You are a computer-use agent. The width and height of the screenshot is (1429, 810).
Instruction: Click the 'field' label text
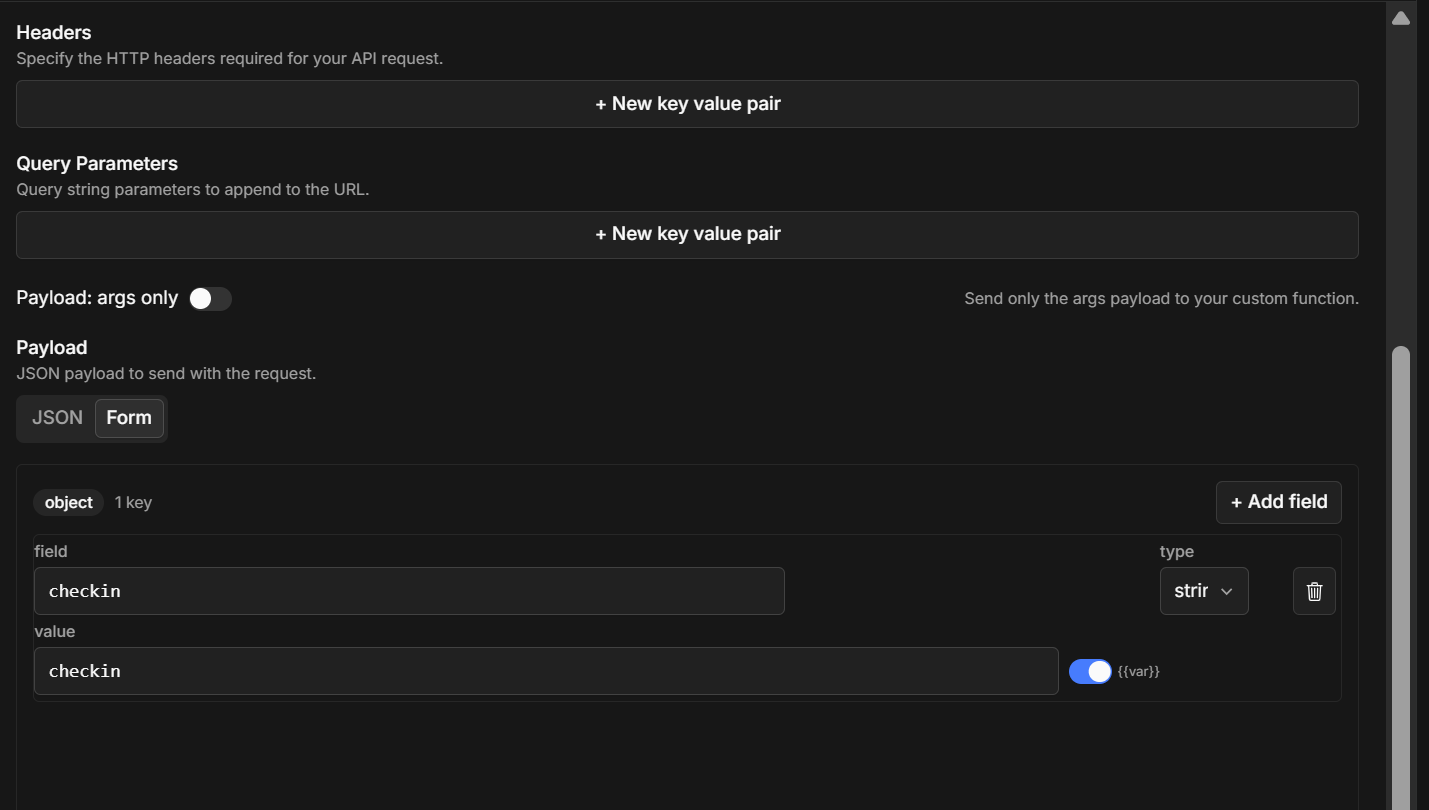pos(51,551)
